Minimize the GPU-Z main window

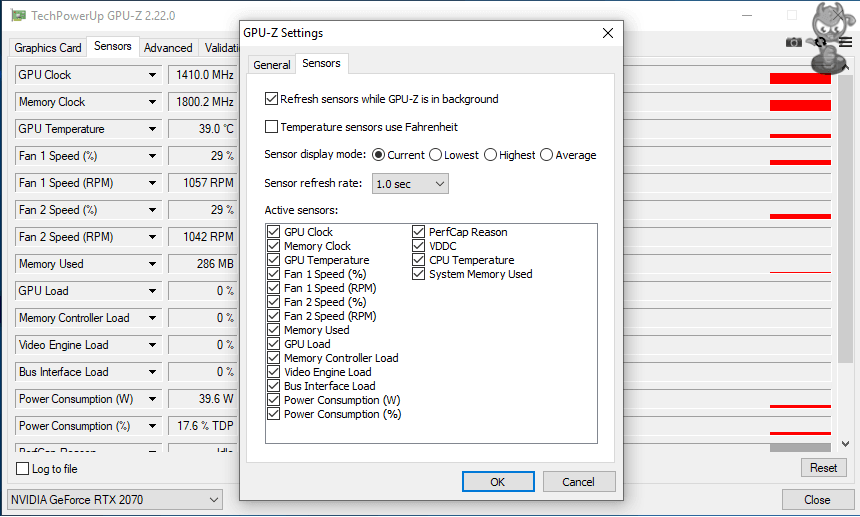click(747, 15)
